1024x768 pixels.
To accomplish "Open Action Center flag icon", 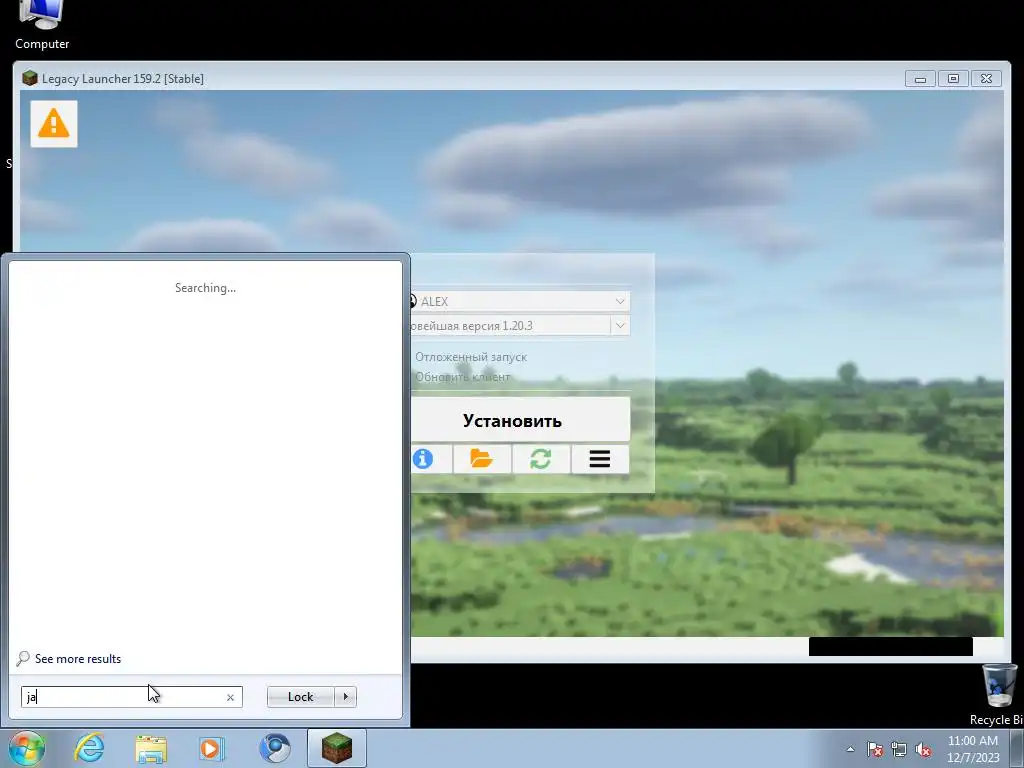I will pos(875,749).
